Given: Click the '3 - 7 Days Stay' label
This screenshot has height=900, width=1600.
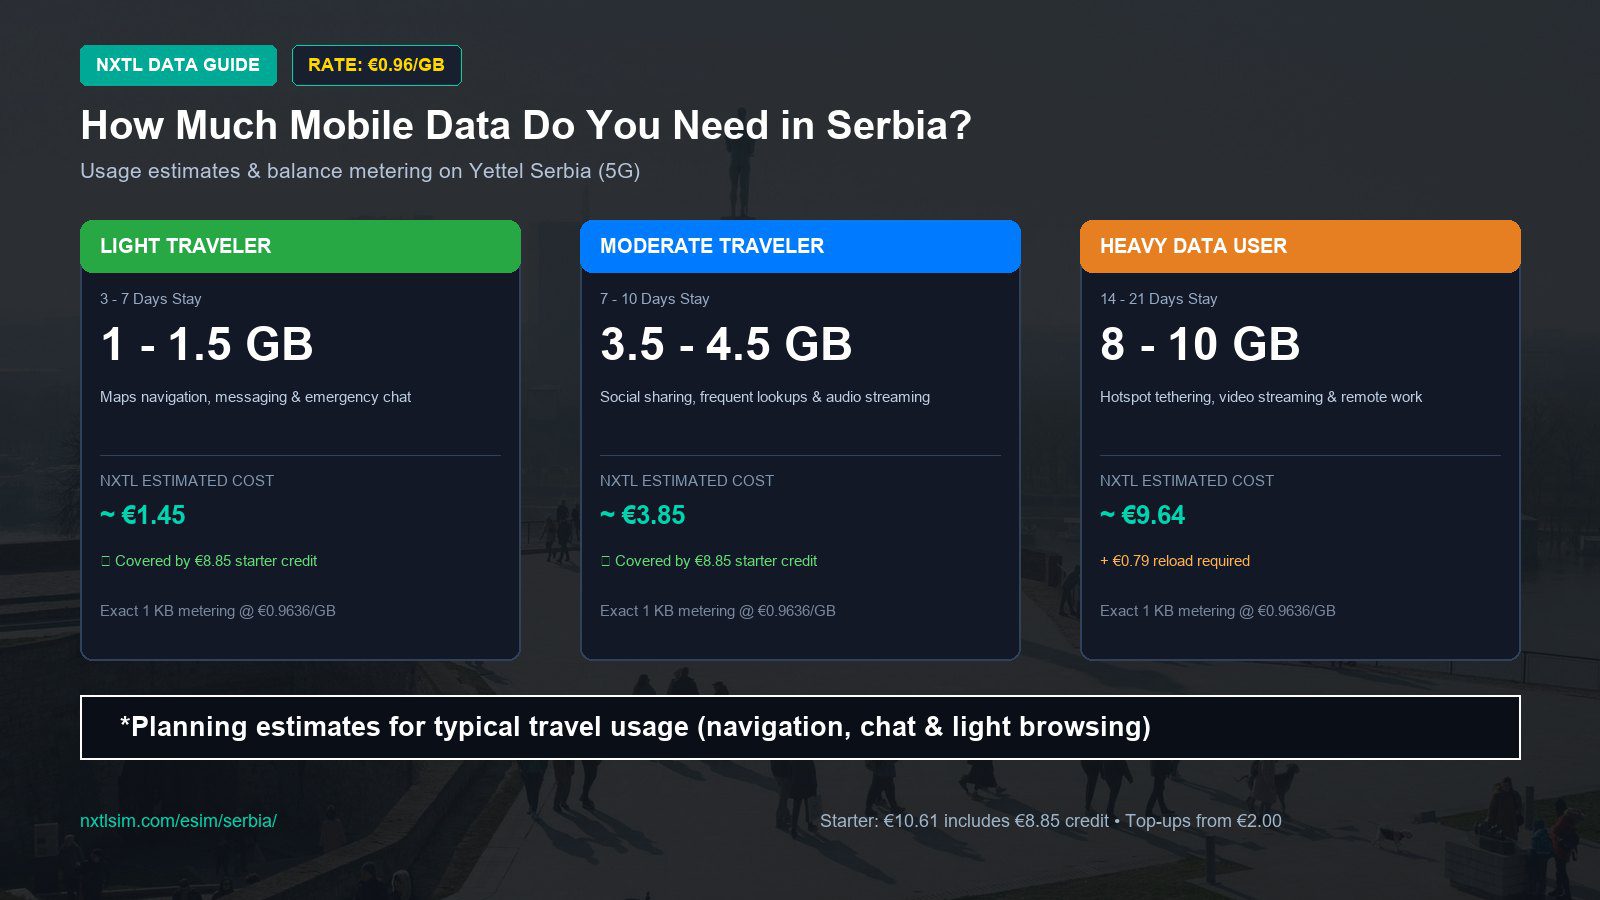Looking at the screenshot, I should click(x=151, y=299).
